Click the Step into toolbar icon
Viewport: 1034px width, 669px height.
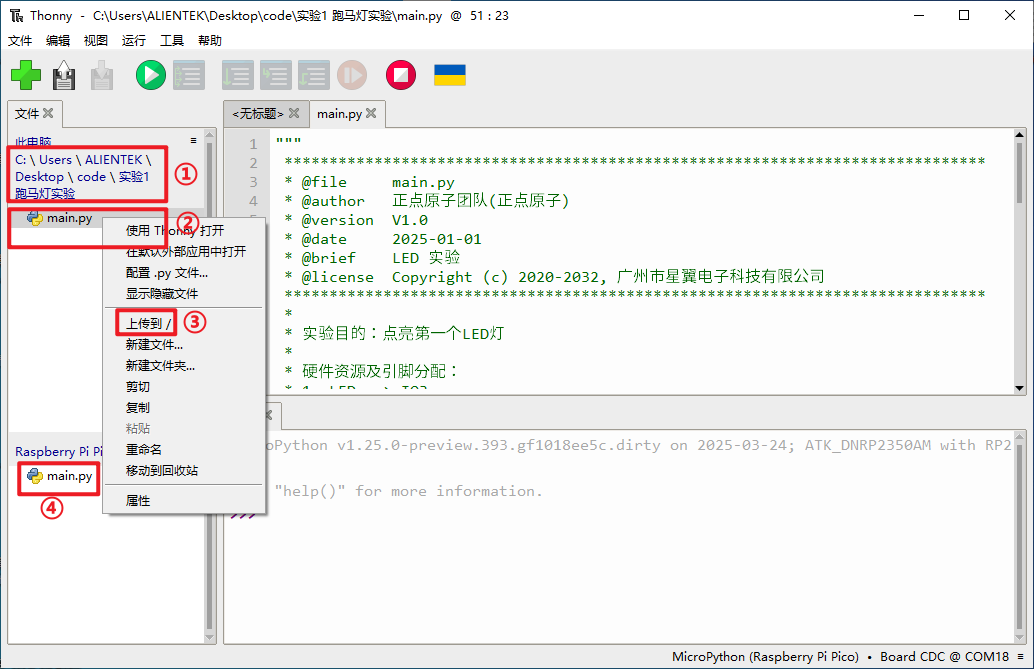coord(275,75)
